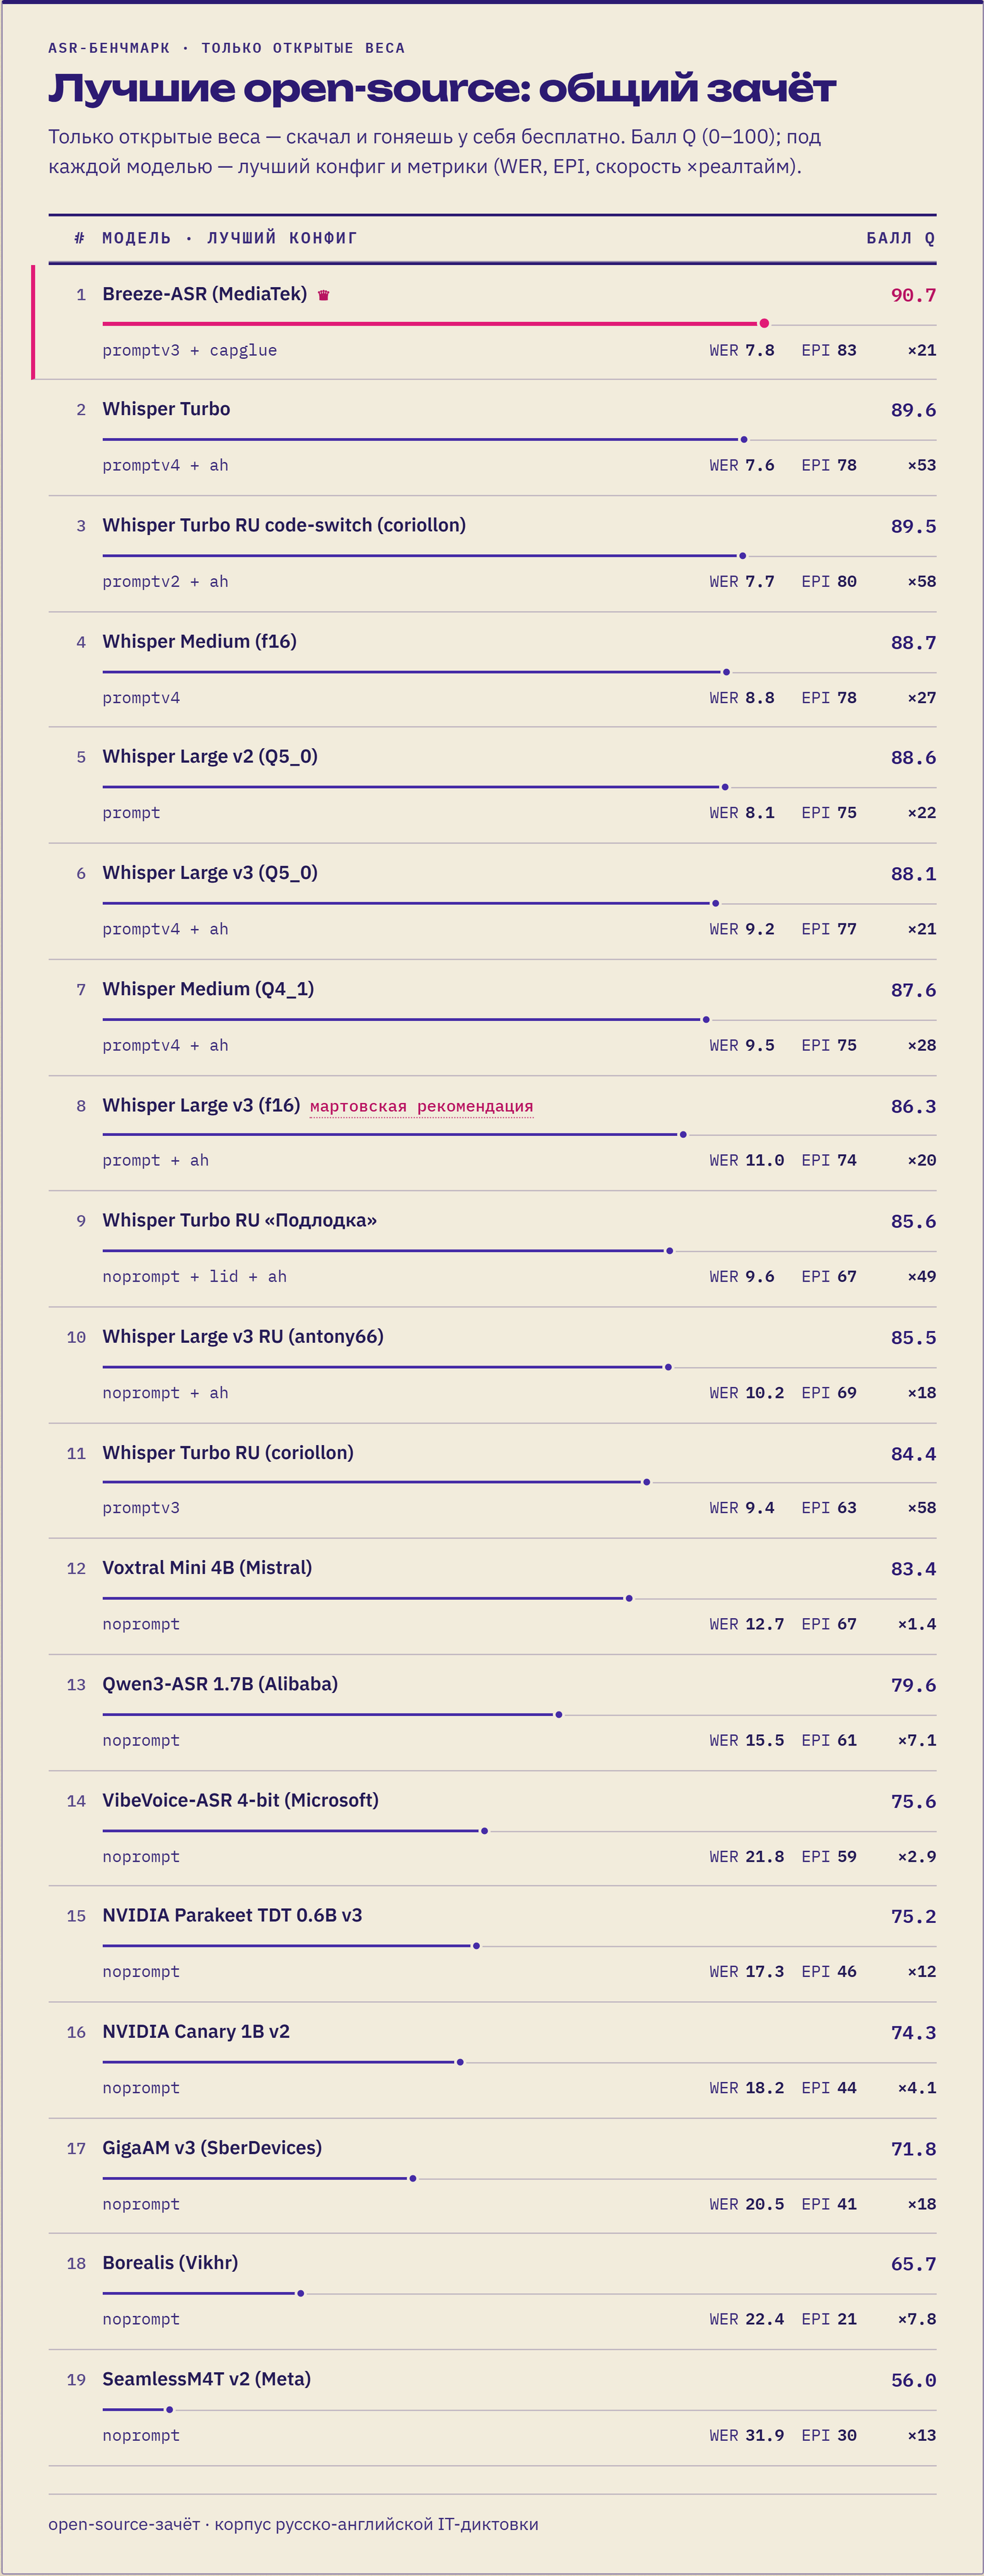Image resolution: width=984 pixels, height=2576 pixels.
Task: Click the «noprompt + lid + ah» config
Action: pos(195,1276)
